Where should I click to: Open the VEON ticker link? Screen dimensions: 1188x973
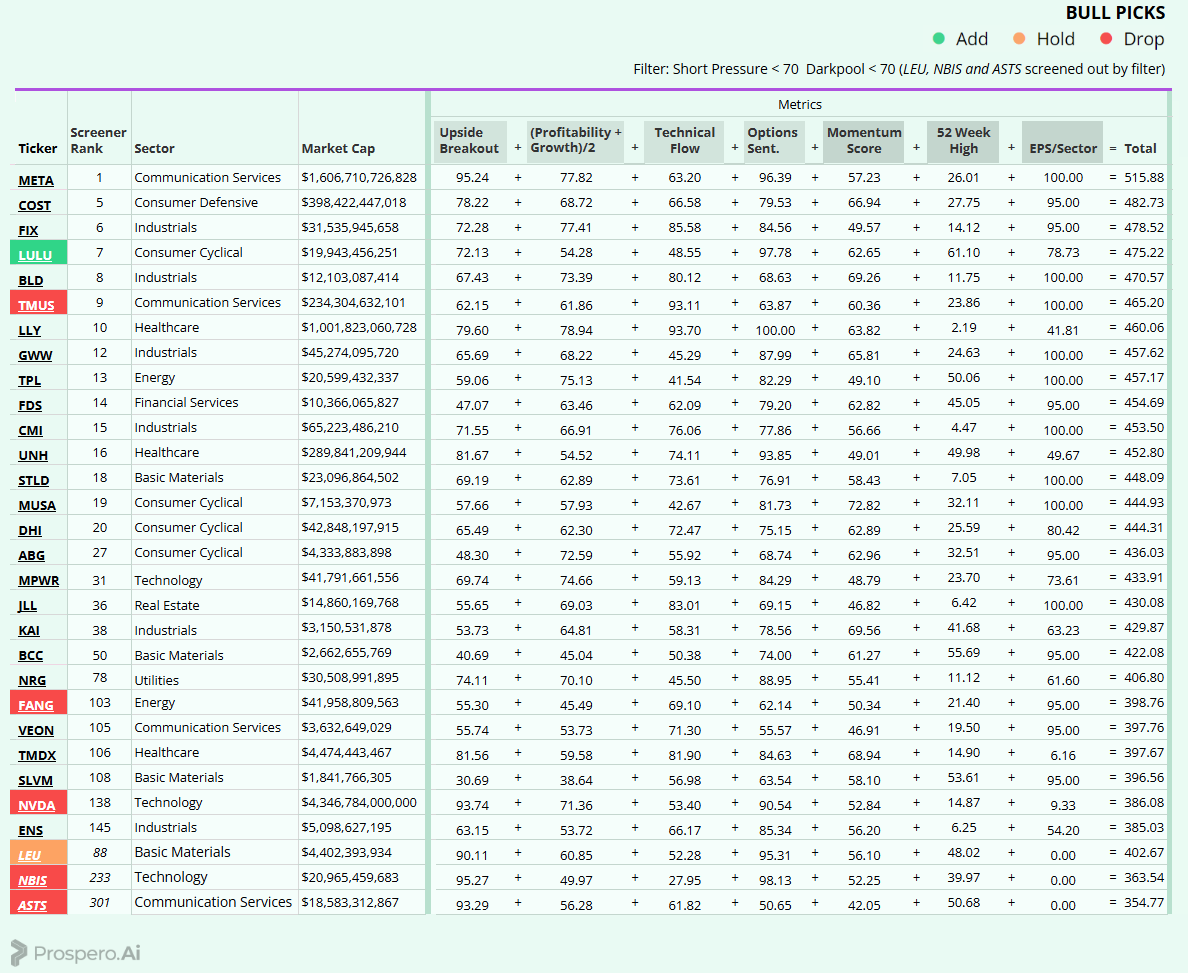click(36, 731)
